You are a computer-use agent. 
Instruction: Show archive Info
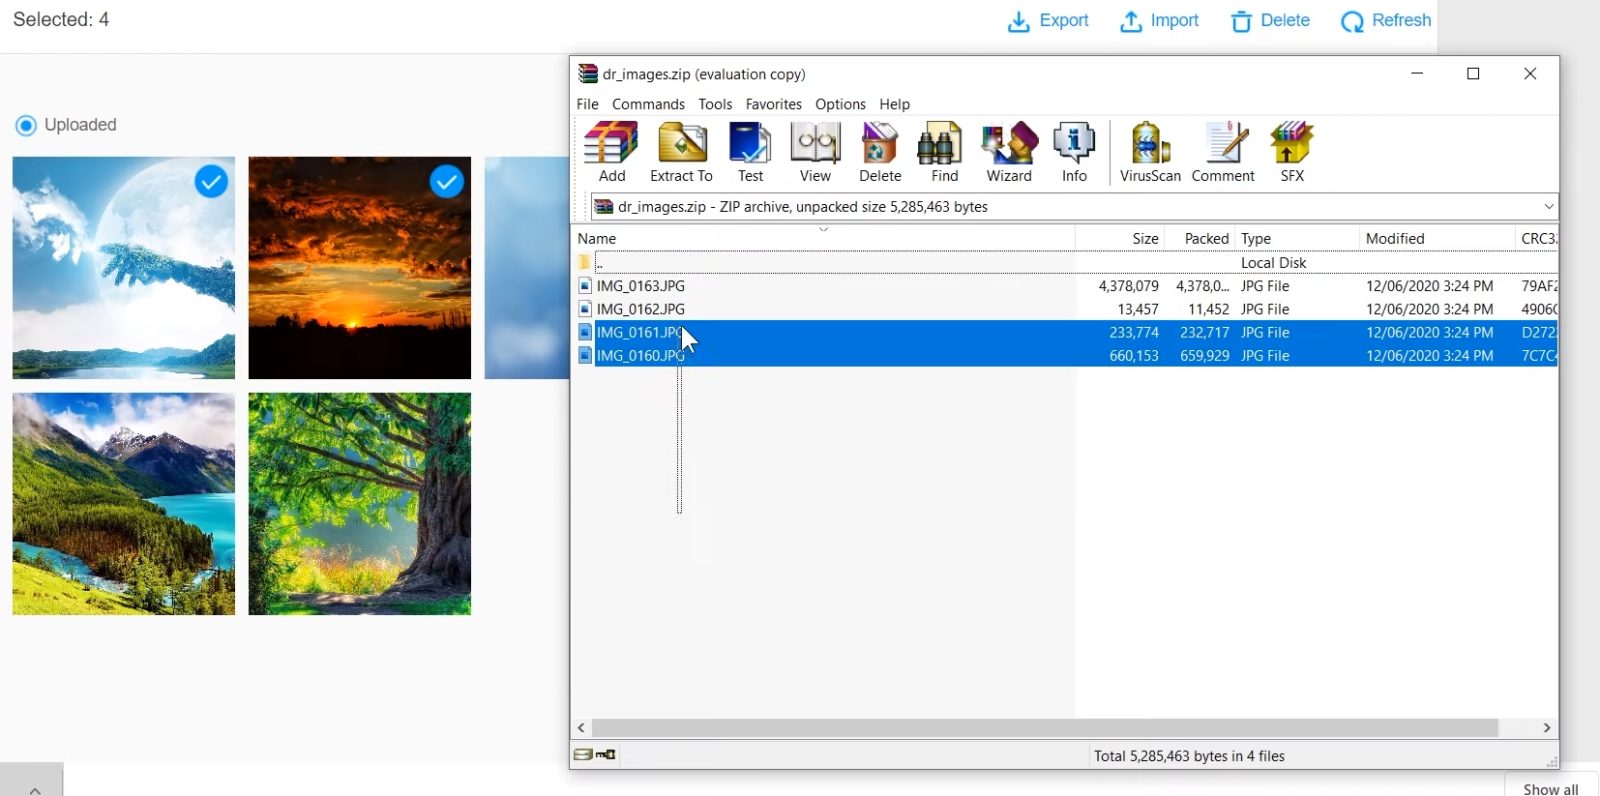click(x=1074, y=152)
